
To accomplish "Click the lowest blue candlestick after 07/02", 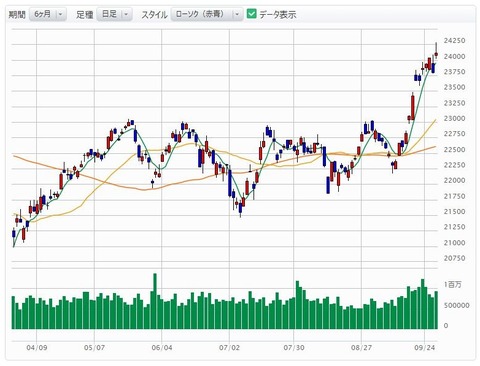I will 240,208.
